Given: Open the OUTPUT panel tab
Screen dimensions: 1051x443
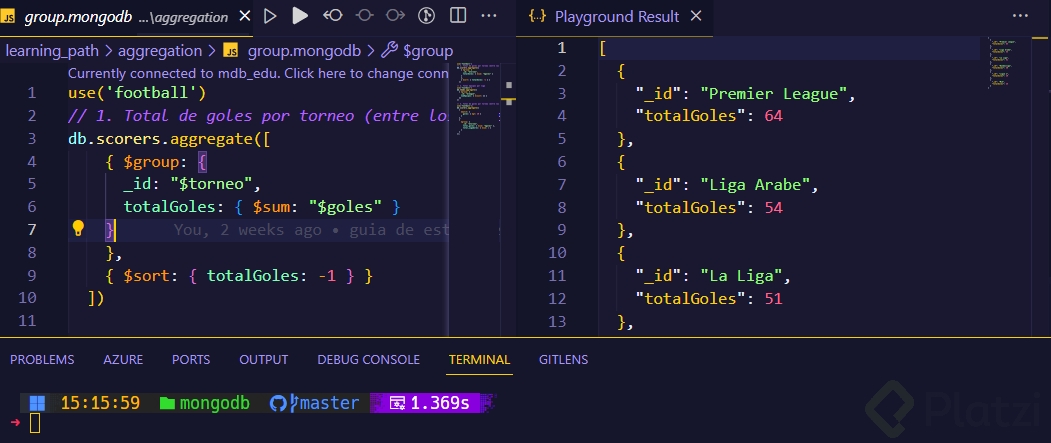Looking at the screenshot, I should point(263,360).
